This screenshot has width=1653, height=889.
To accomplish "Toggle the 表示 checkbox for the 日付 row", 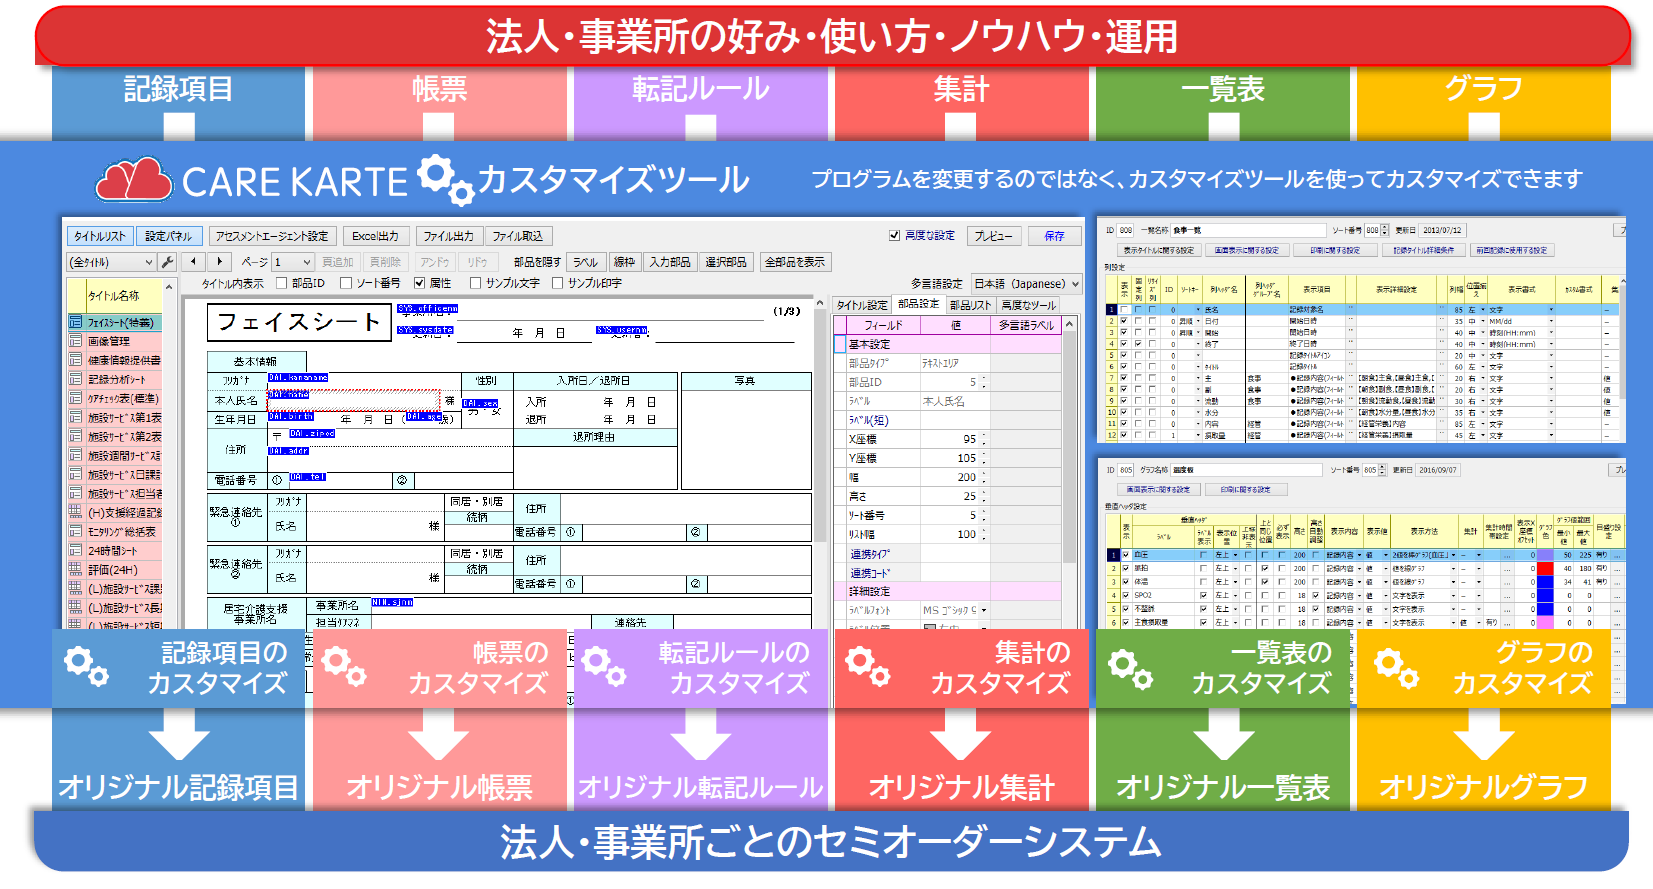I will [1124, 321].
